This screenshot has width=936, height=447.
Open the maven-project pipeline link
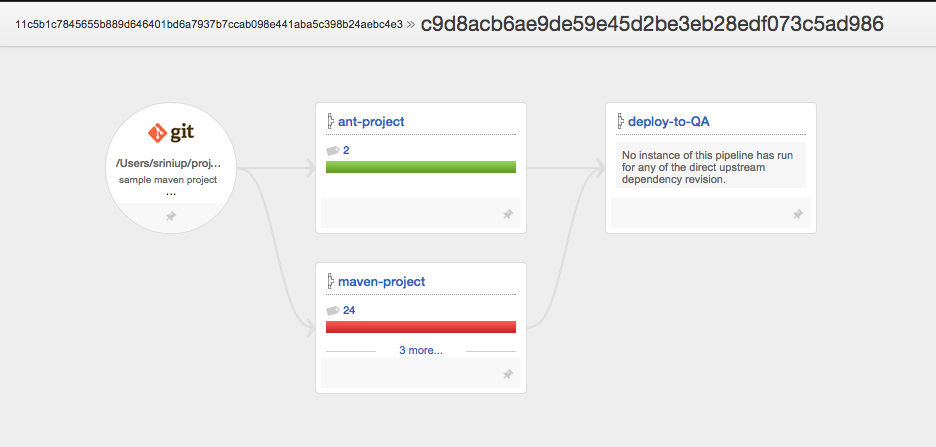382,282
